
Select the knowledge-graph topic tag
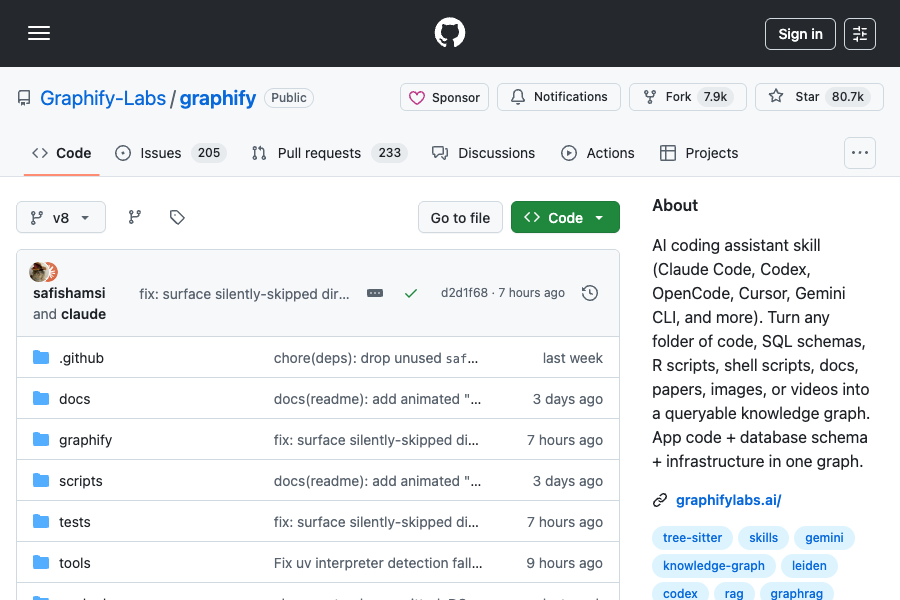click(713, 566)
